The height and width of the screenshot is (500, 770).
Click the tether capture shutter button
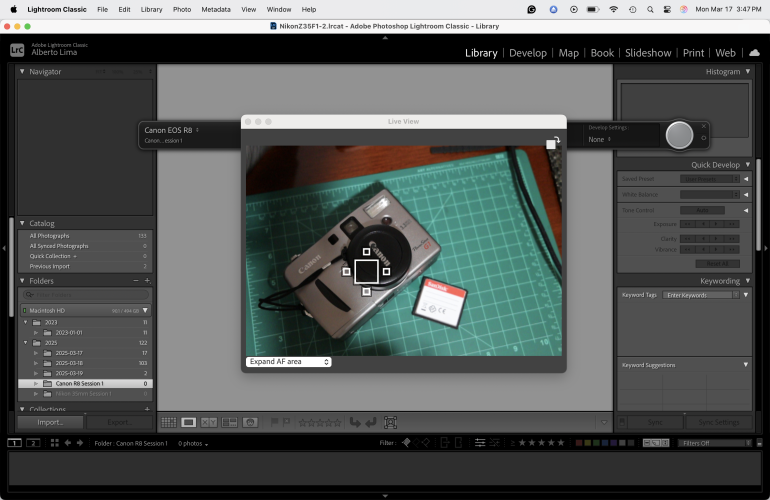point(679,135)
